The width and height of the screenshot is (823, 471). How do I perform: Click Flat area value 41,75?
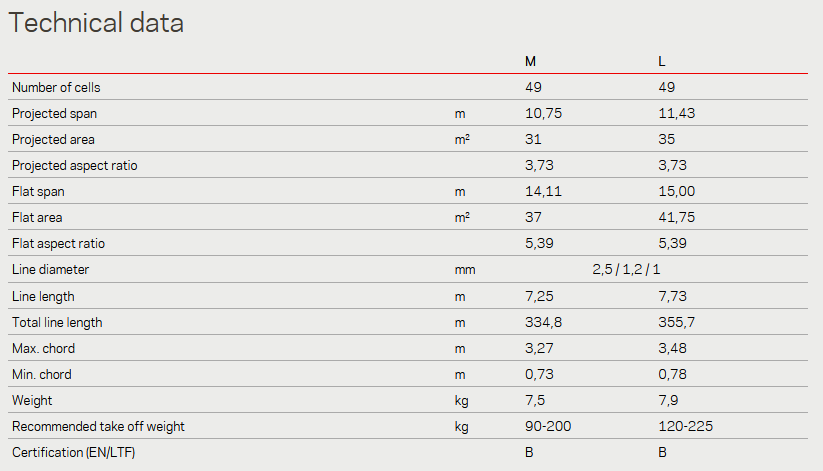click(x=677, y=217)
